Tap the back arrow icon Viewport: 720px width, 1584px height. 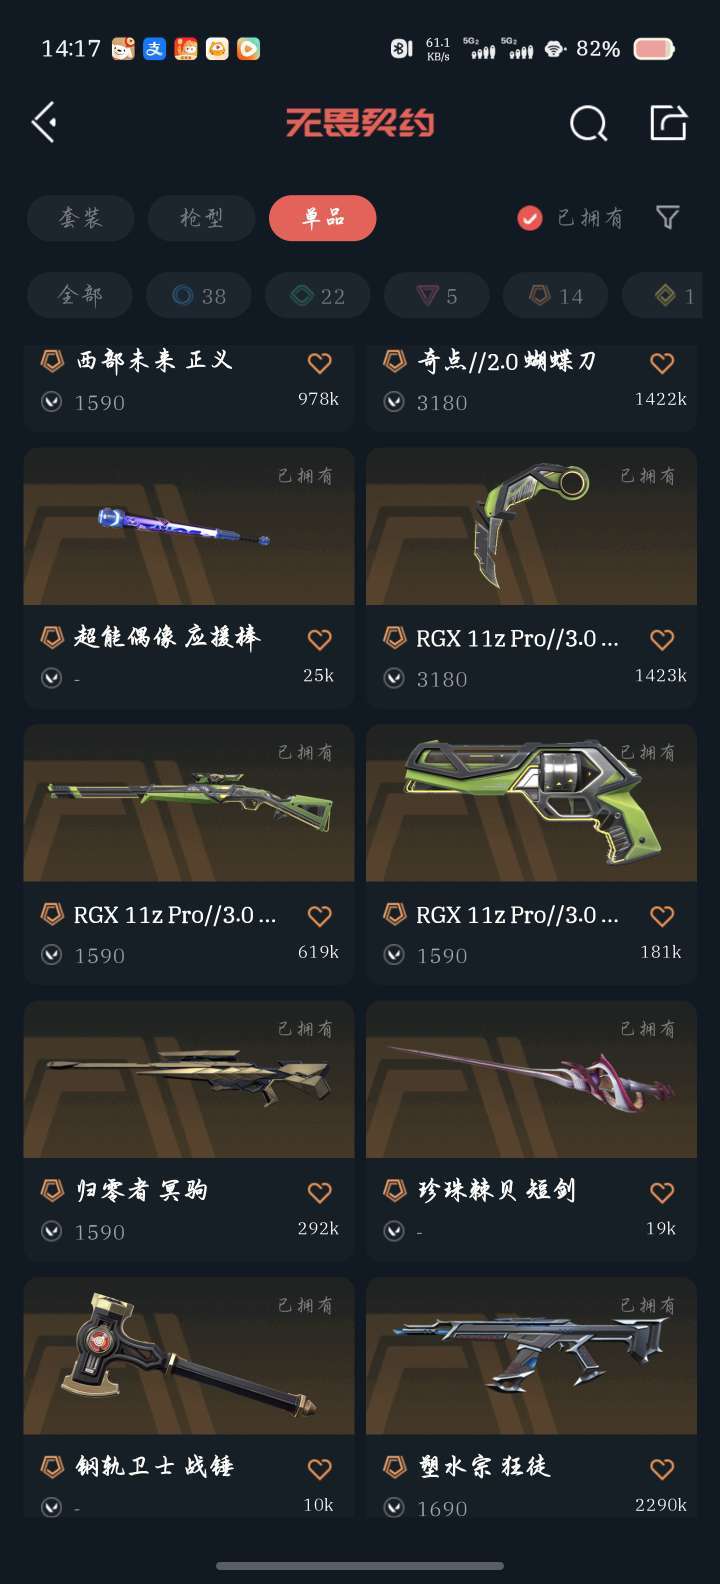(x=44, y=123)
